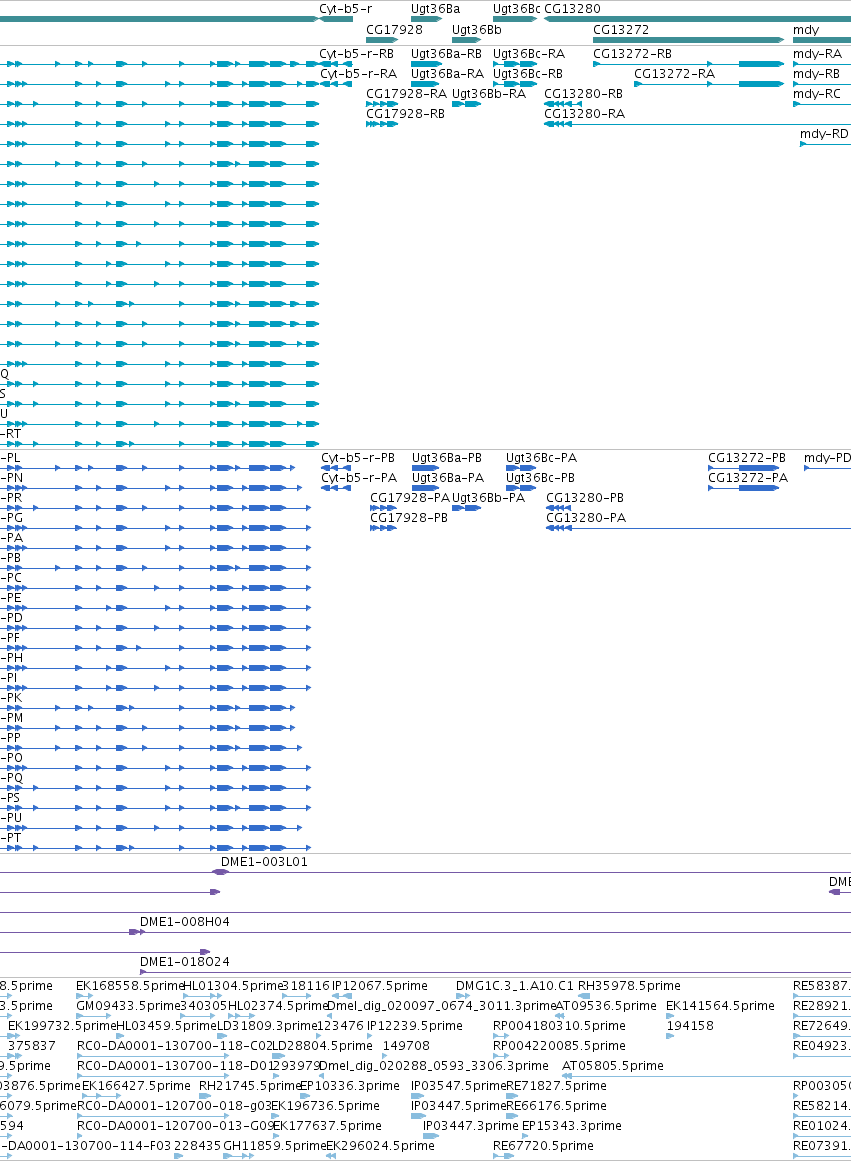Open the Ugt36Bc gene label
This screenshot has width=851, height=1161.
pyautogui.click(x=517, y=9)
